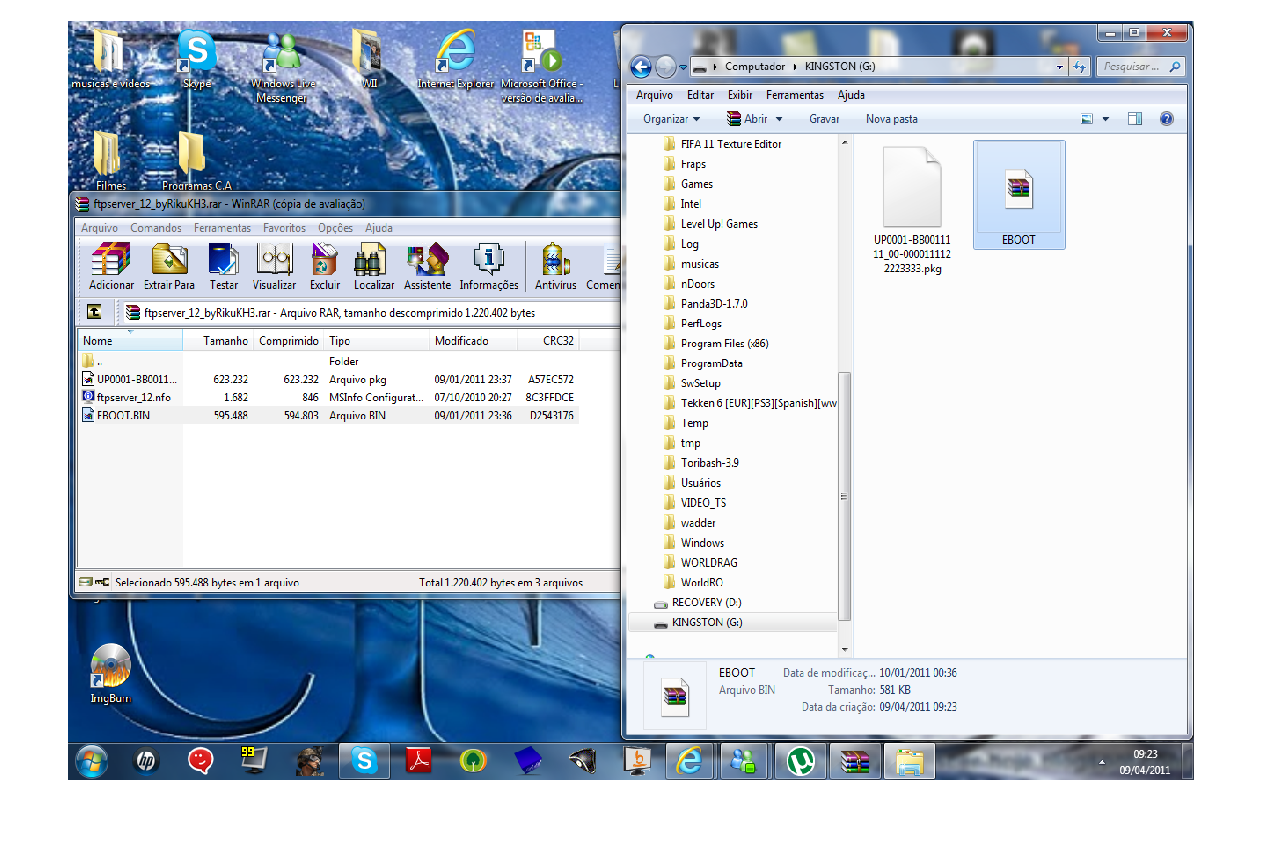Click the Gravar button in Explorer
The image size is (1280, 852).
click(824, 118)
